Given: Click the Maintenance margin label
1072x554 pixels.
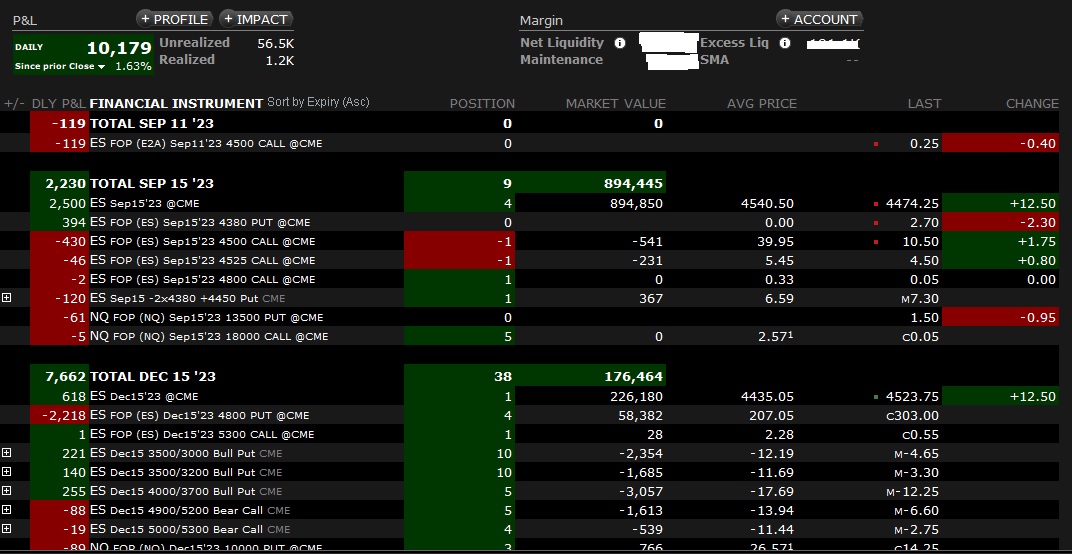Looking at the screenshot, I should tap(561, 60).
